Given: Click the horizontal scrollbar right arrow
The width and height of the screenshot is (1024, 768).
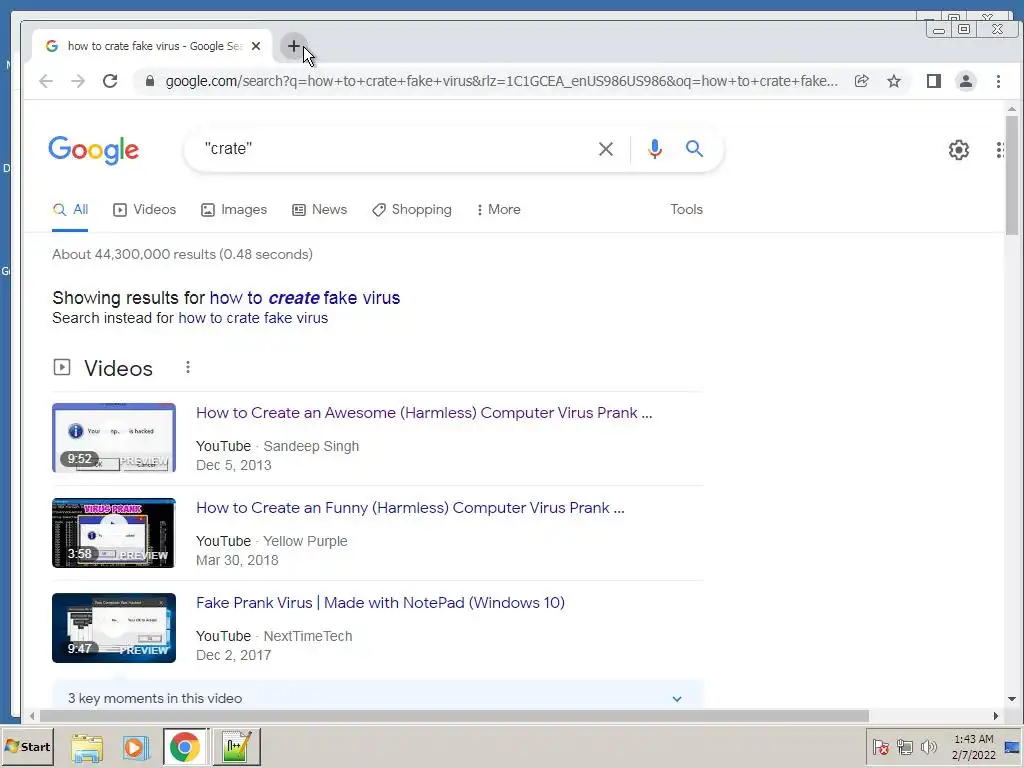Looking at the screenshot, I should pos(996,716).
